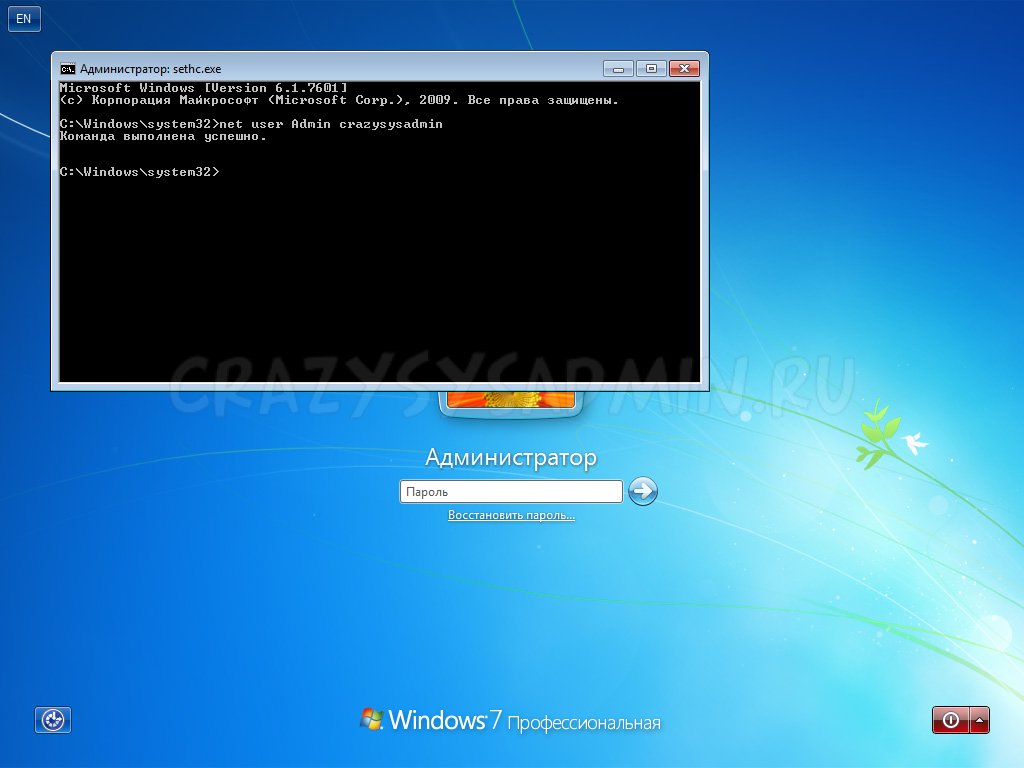Select the Администратор account picture tile

point(511,400)
